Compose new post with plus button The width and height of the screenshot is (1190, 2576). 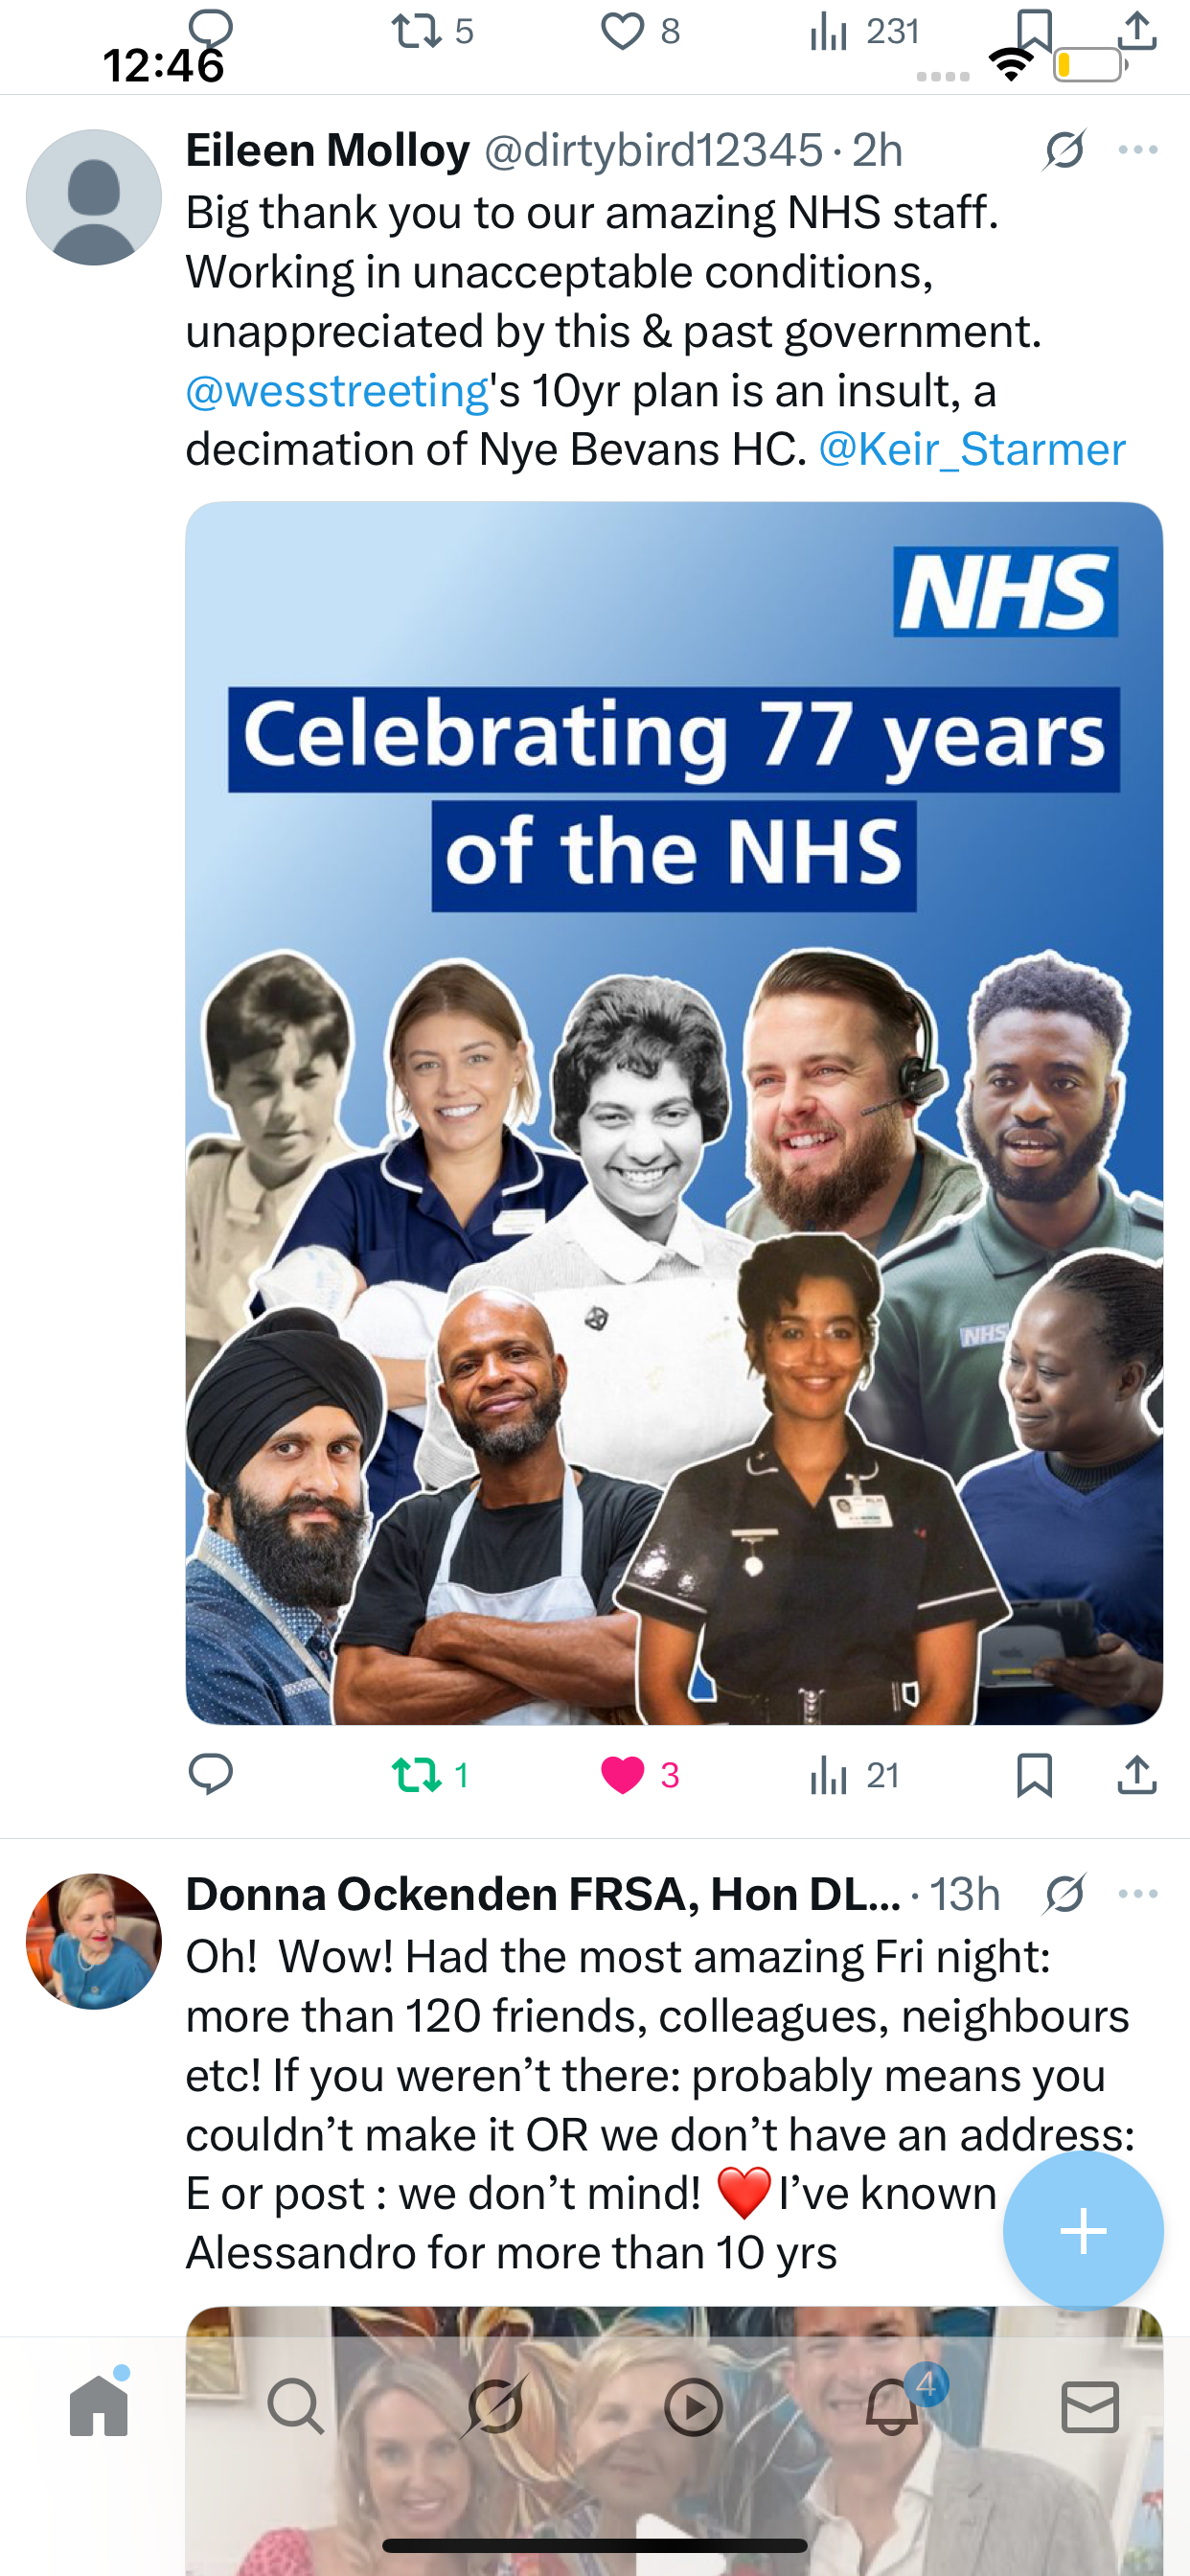(x=1083, y=2231)
